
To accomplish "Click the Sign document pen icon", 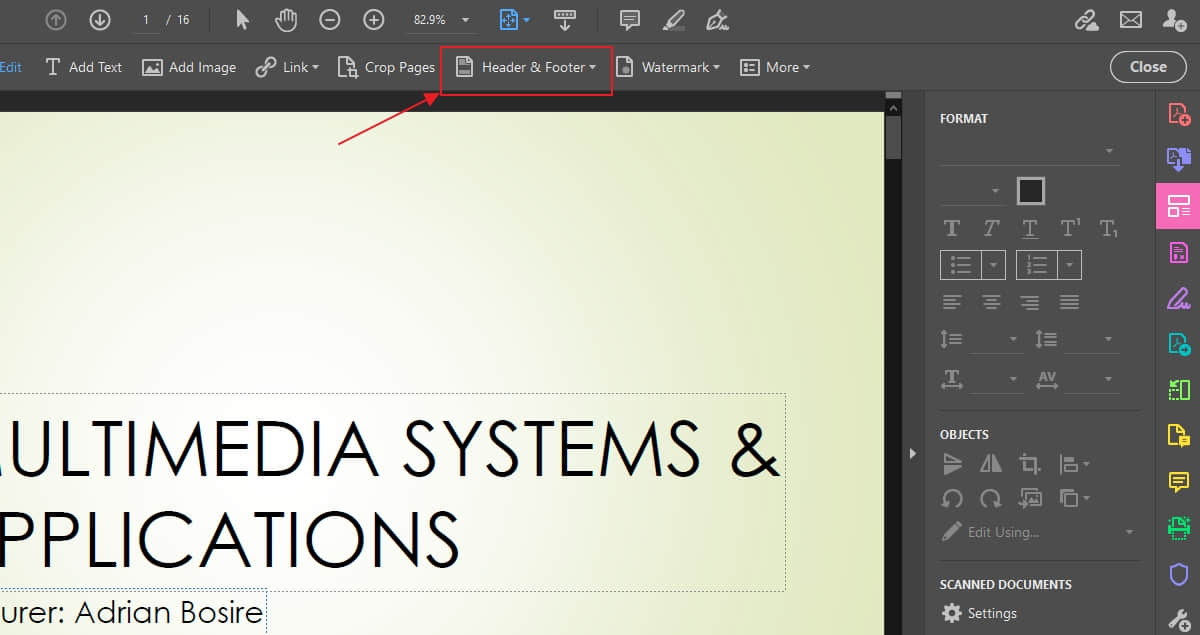I will tap(716, 19).
